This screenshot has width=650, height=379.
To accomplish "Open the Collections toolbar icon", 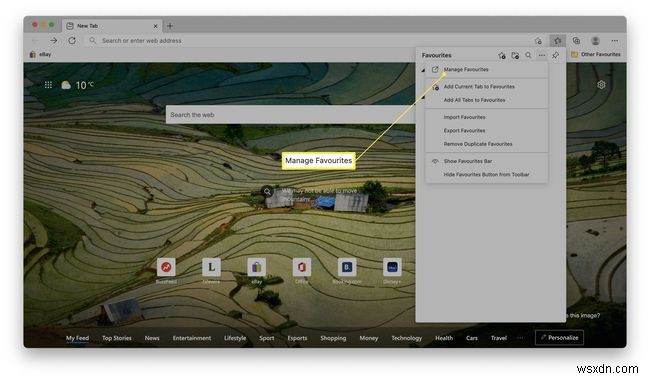I will (x=576, y=41).
